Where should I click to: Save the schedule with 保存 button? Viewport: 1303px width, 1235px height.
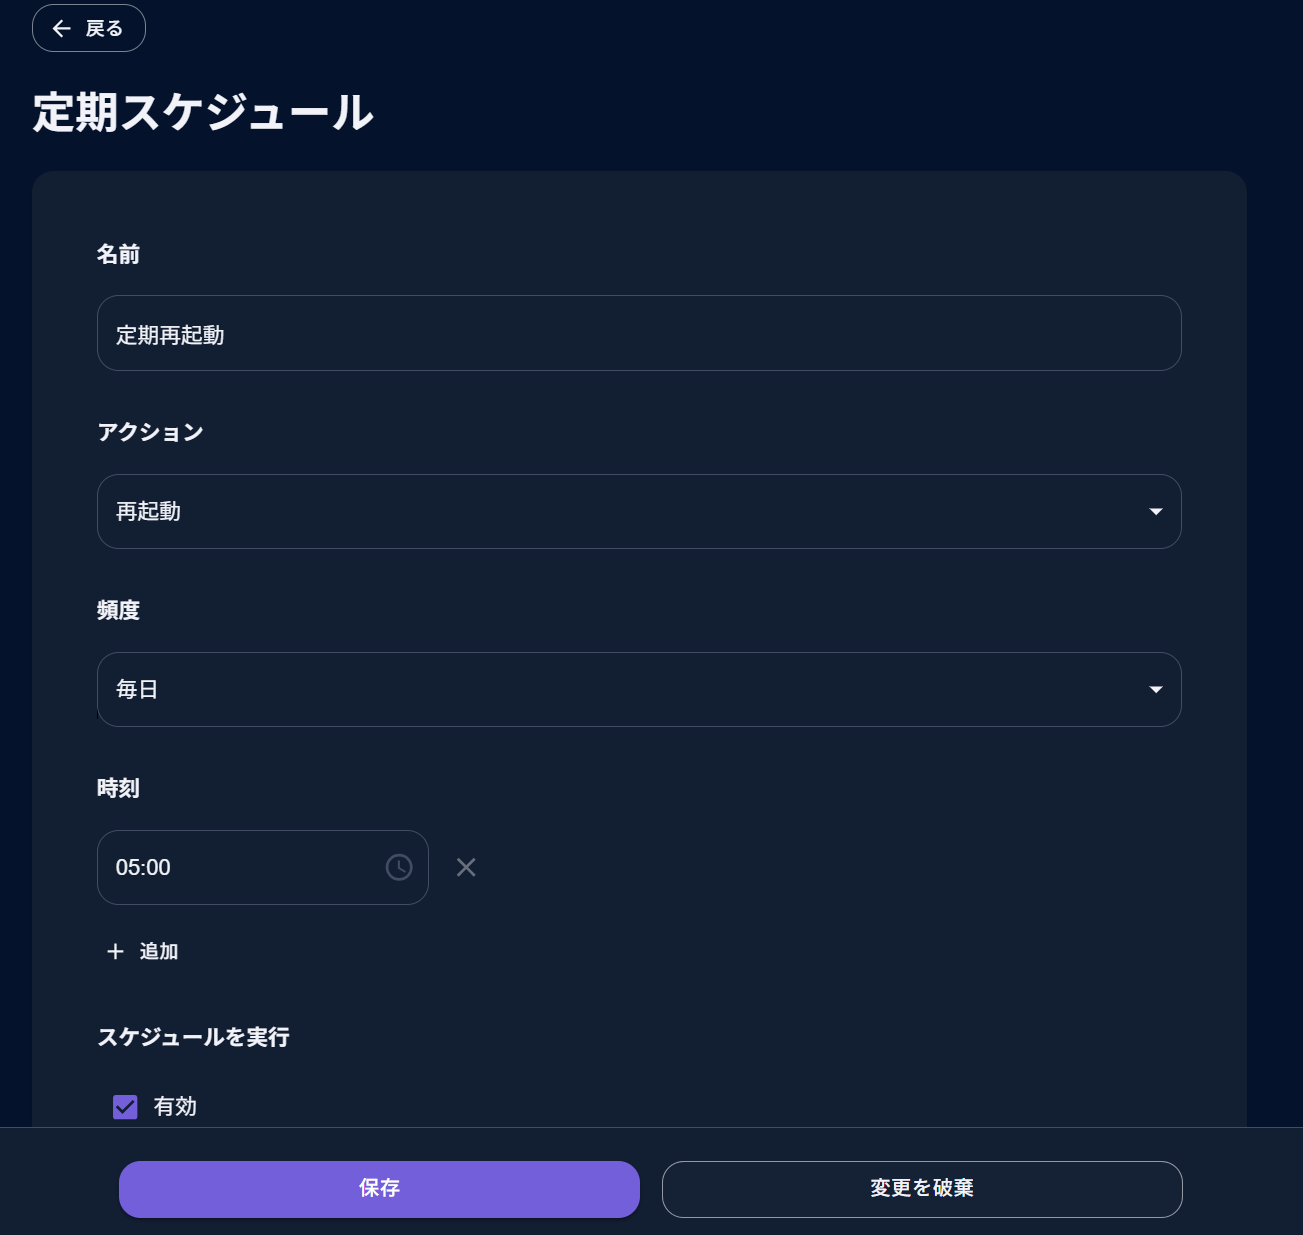[379, 1189]
